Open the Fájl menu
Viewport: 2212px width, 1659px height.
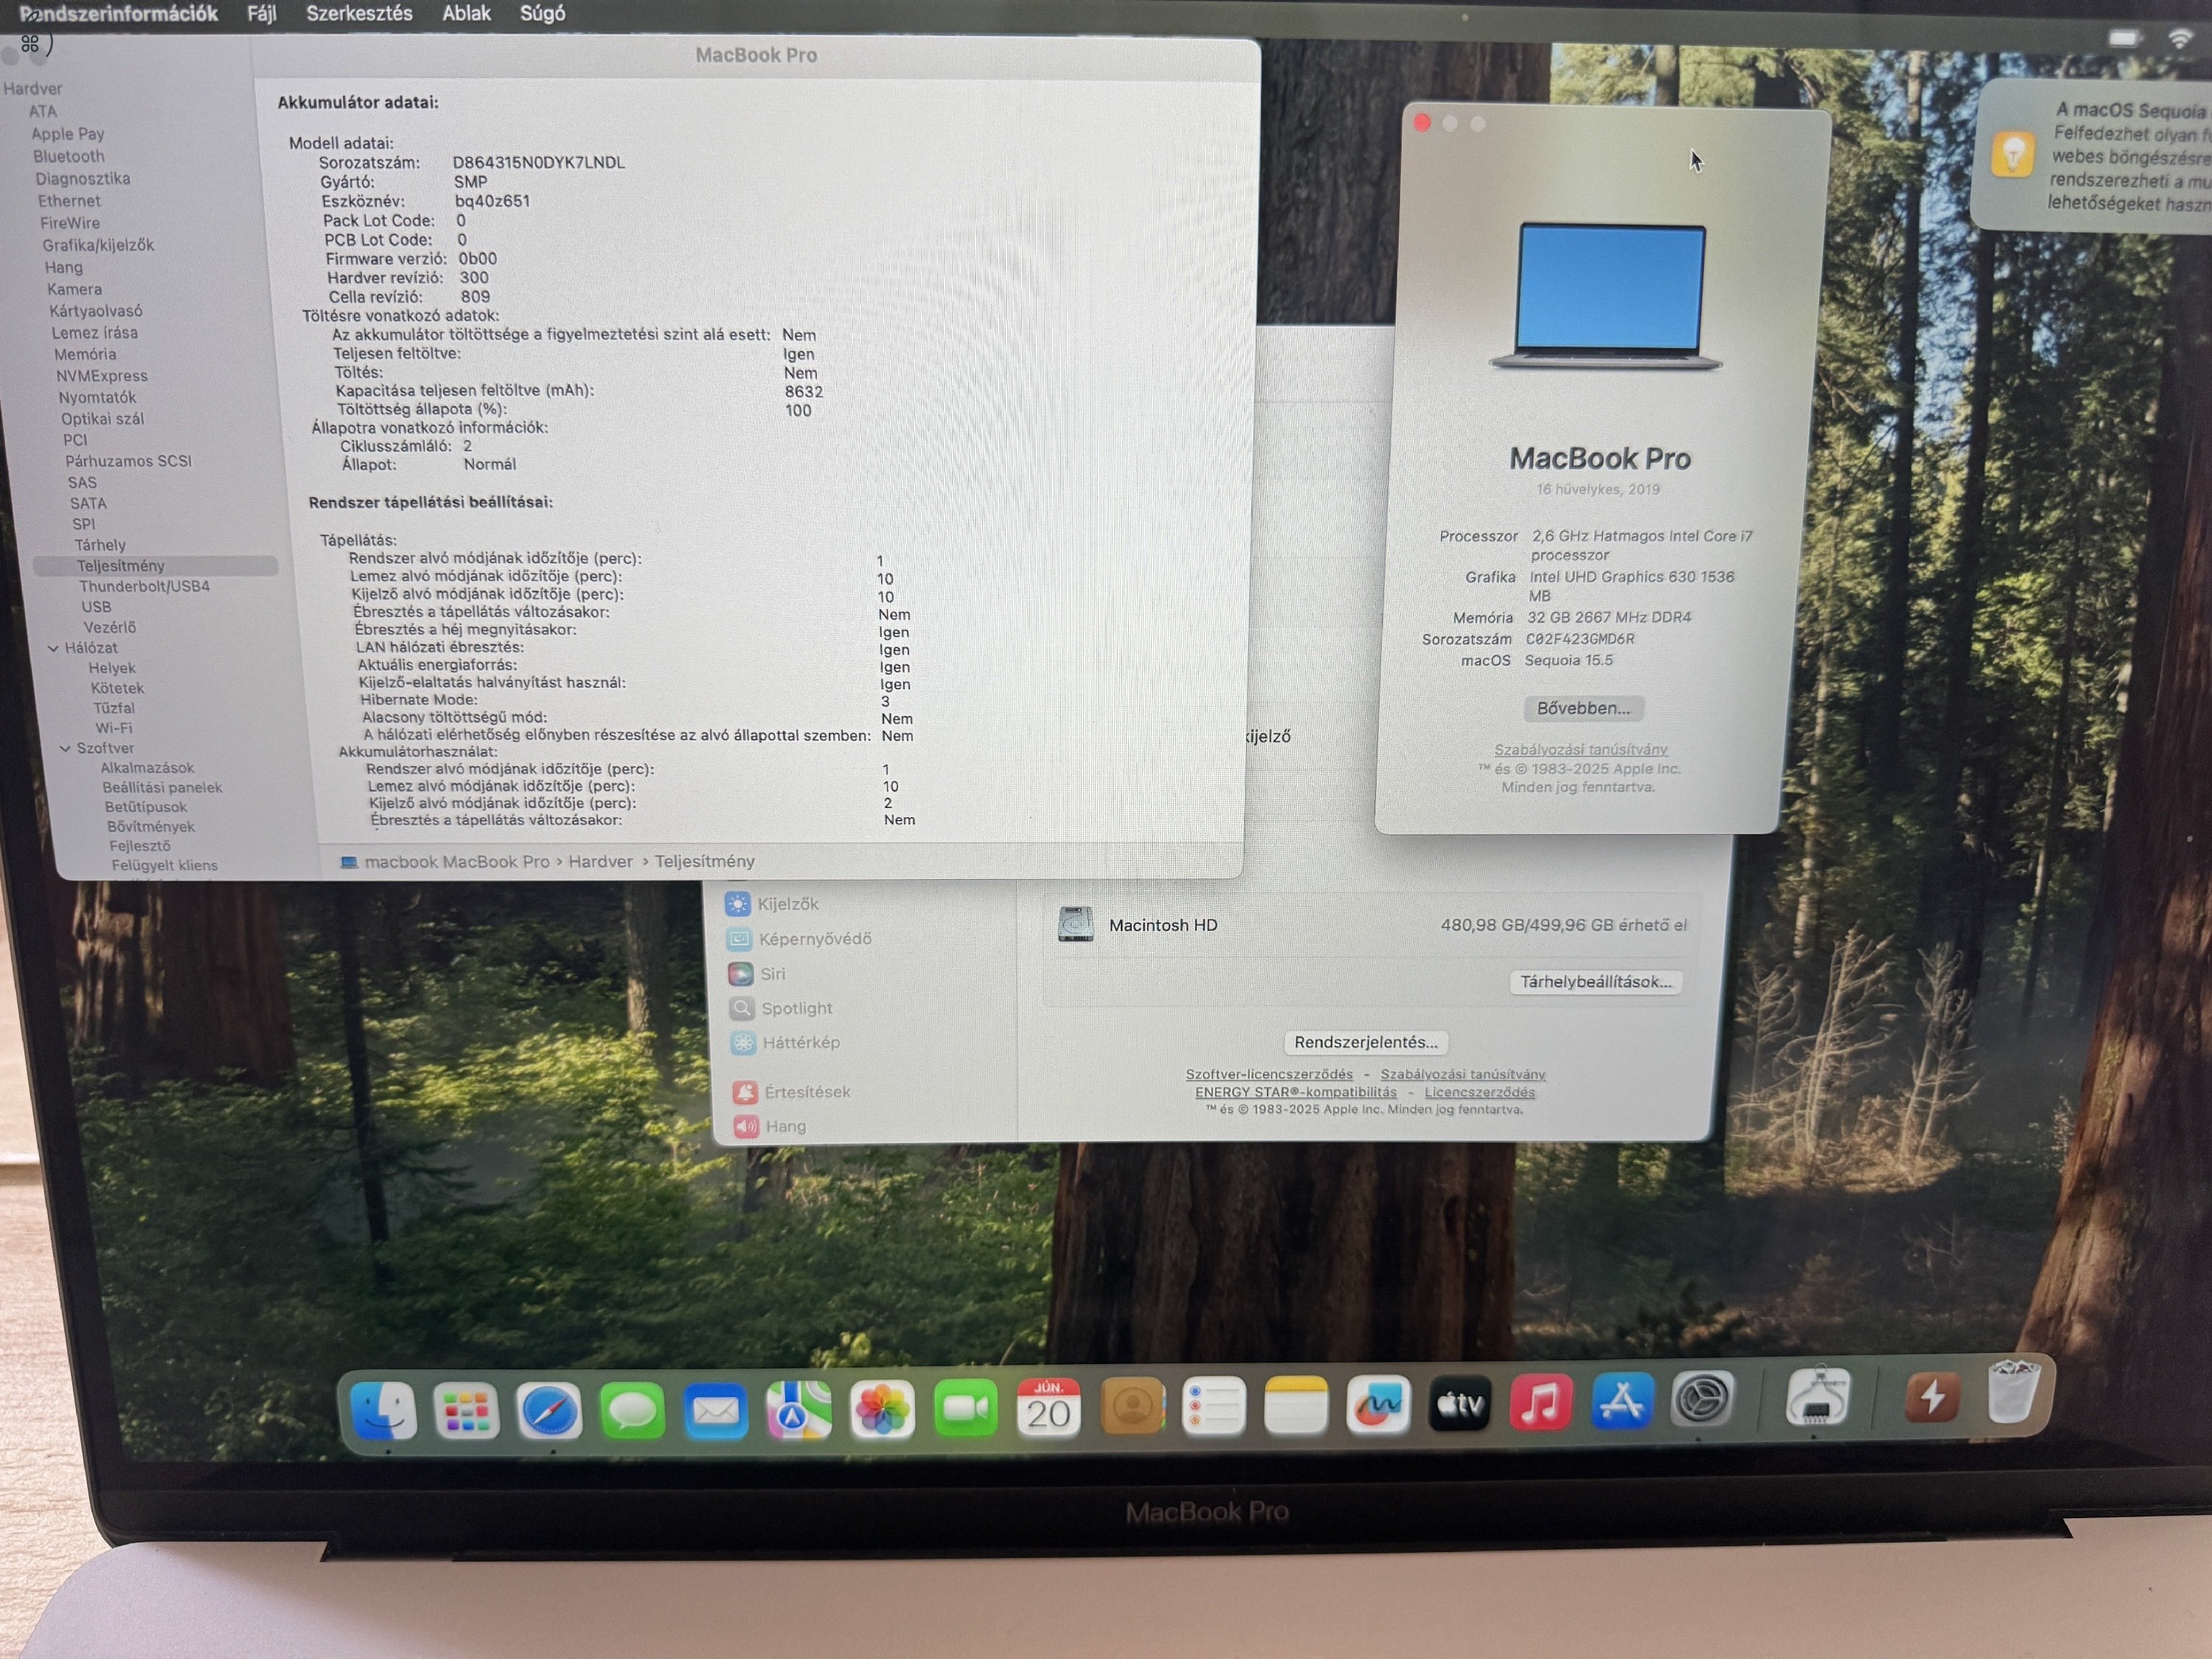262,13
